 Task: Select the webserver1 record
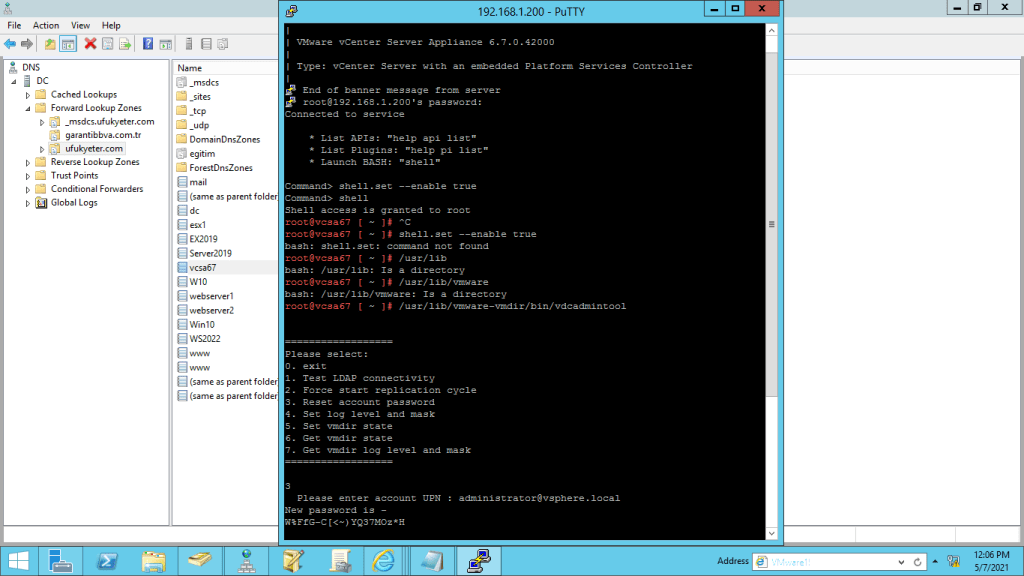click(211, 296)
